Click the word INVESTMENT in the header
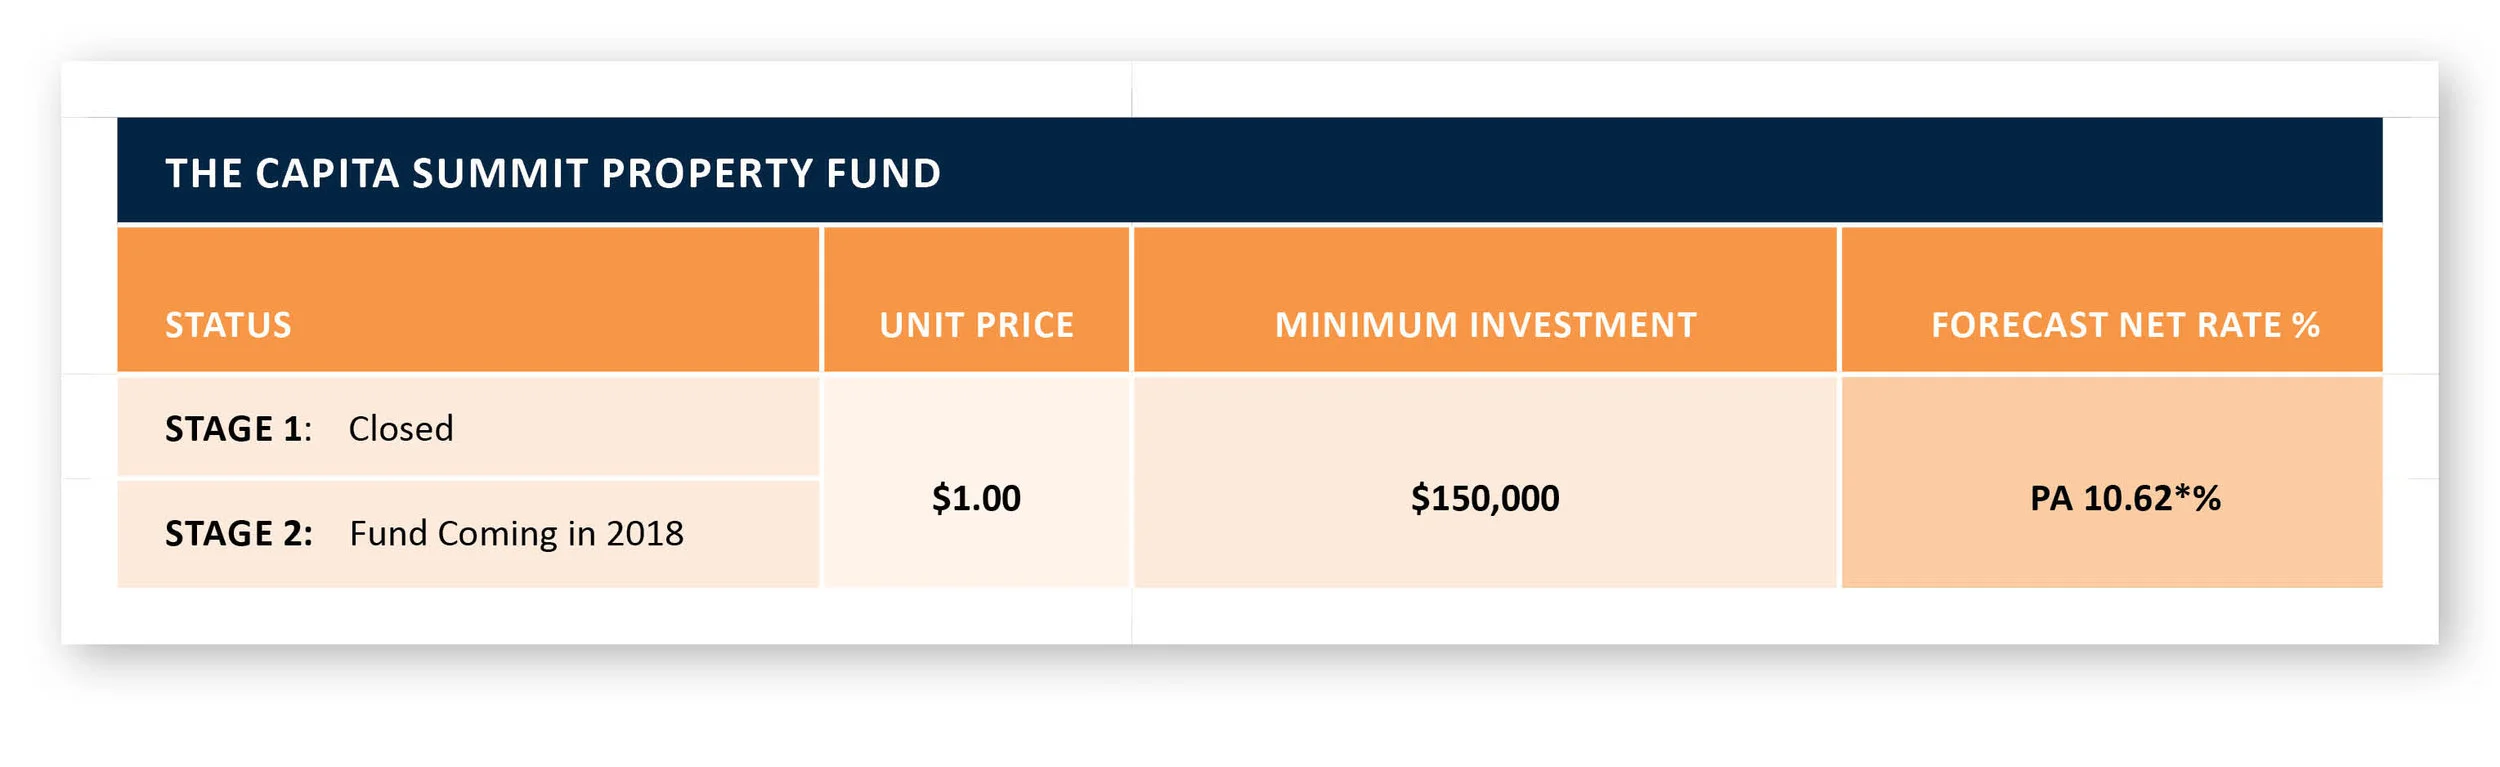 click(1583, 325)
